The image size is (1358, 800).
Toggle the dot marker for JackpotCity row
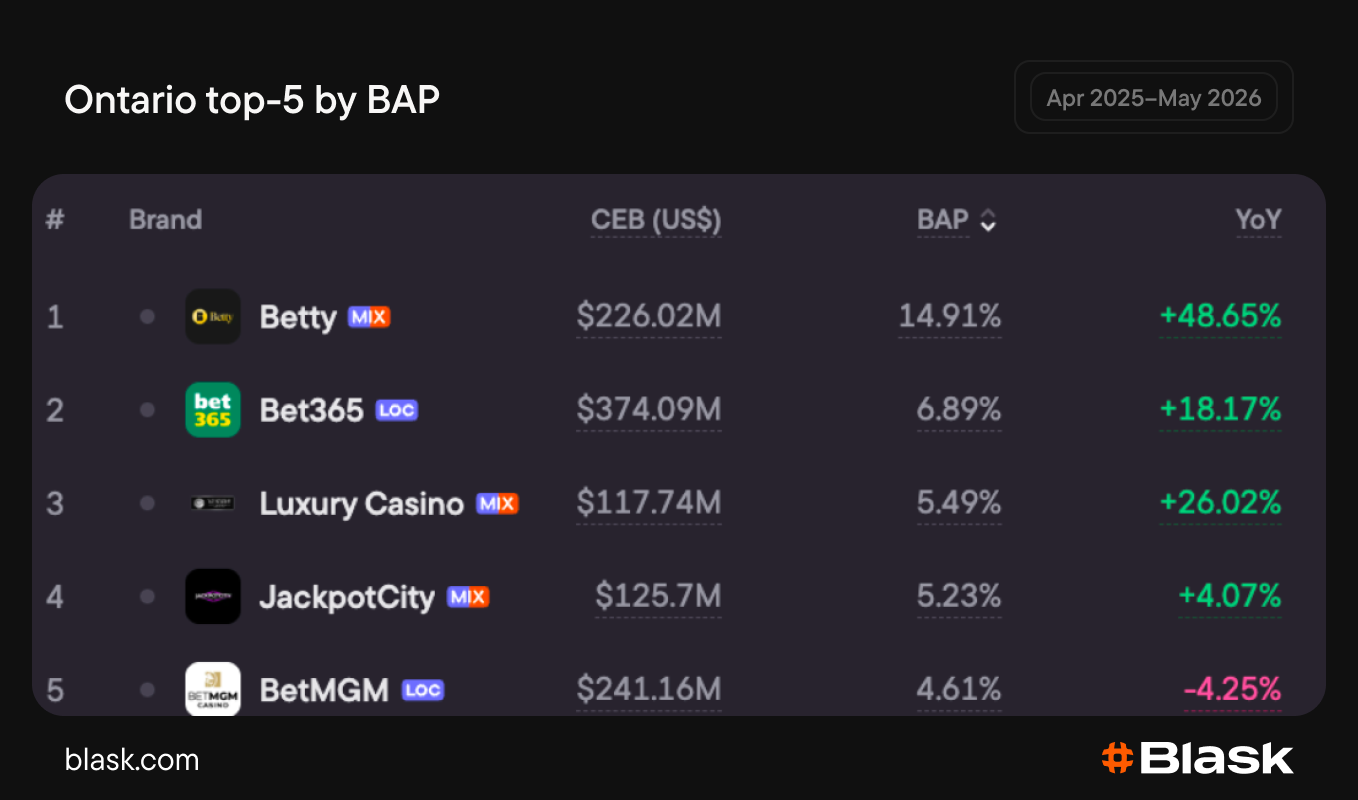click(147, 597)
